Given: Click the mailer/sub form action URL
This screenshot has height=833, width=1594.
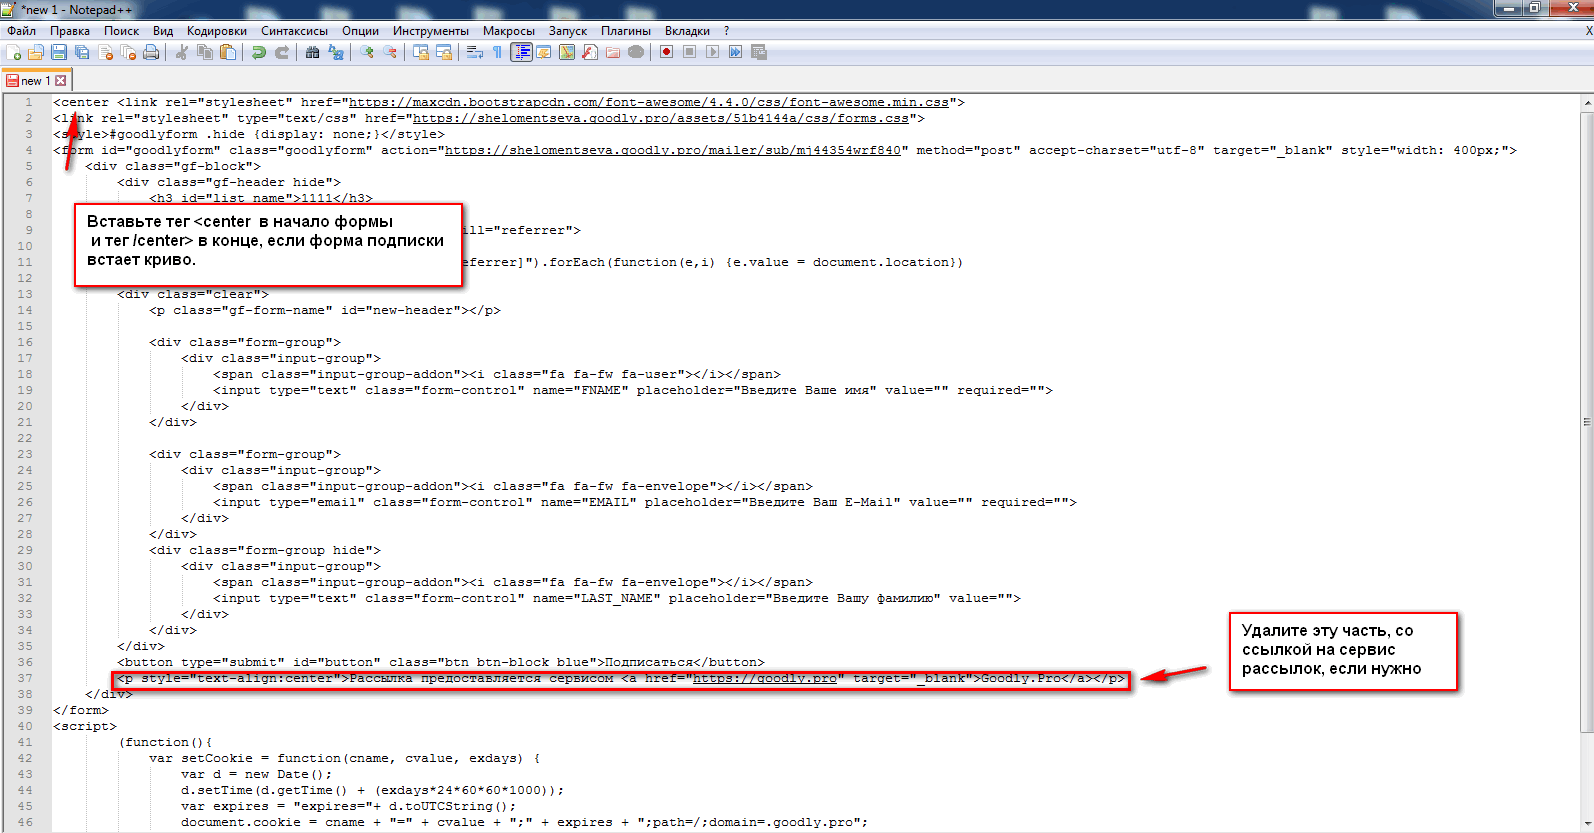Looking at the screenshot, I should [673, 150].
